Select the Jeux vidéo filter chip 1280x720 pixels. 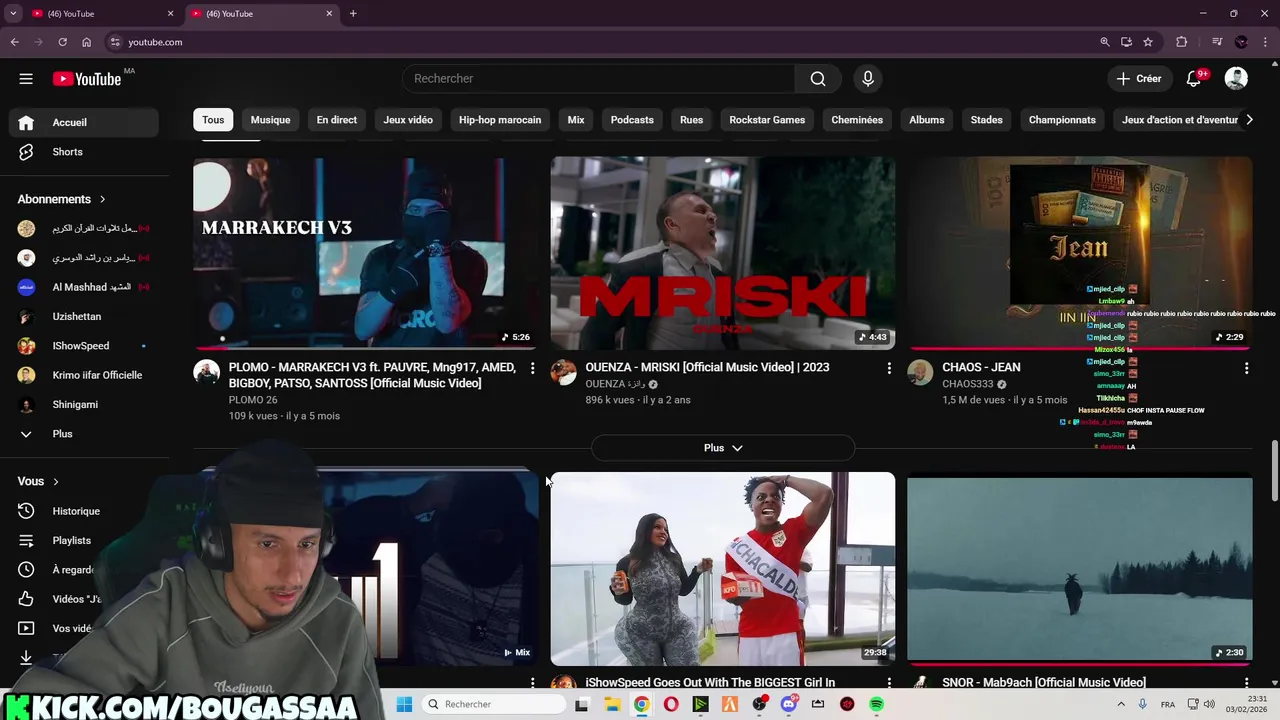[408, 120]
